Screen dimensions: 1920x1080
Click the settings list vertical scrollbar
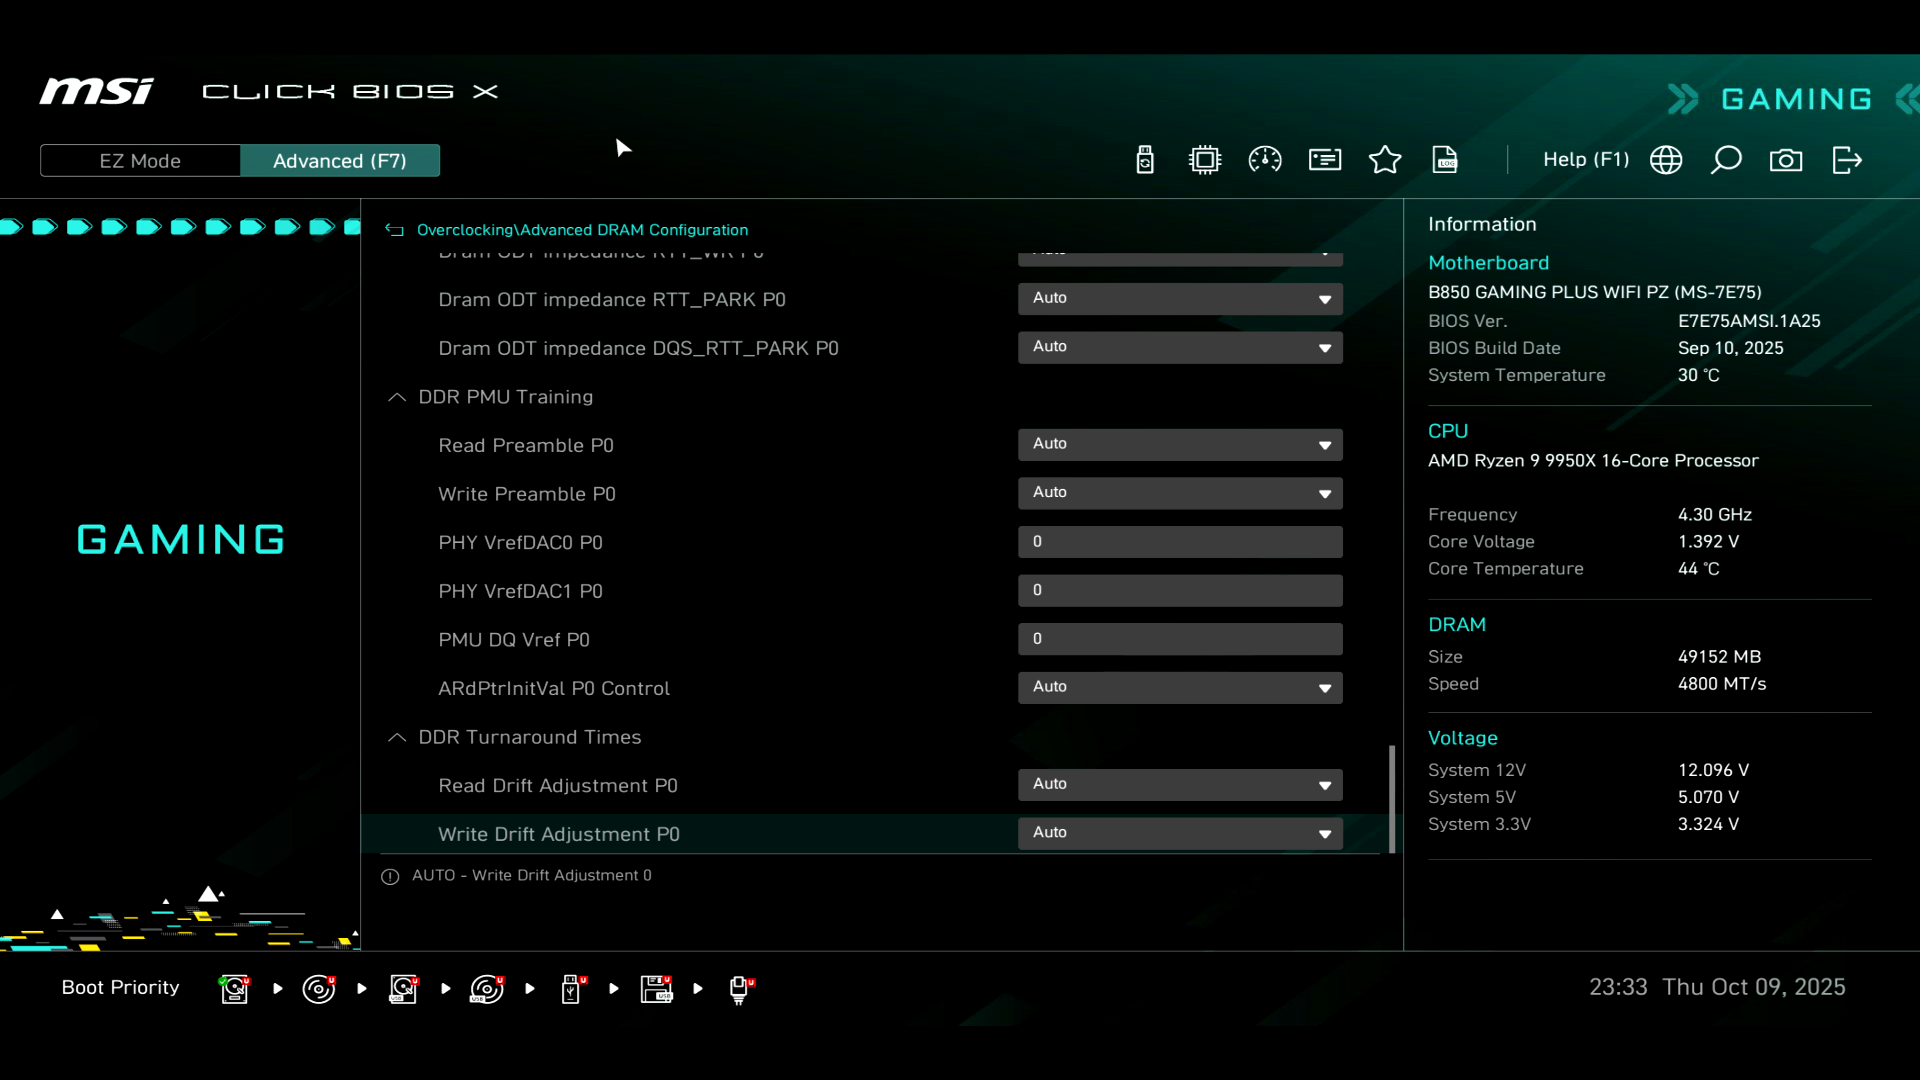pyautogui.click(x=1392, y=798)
